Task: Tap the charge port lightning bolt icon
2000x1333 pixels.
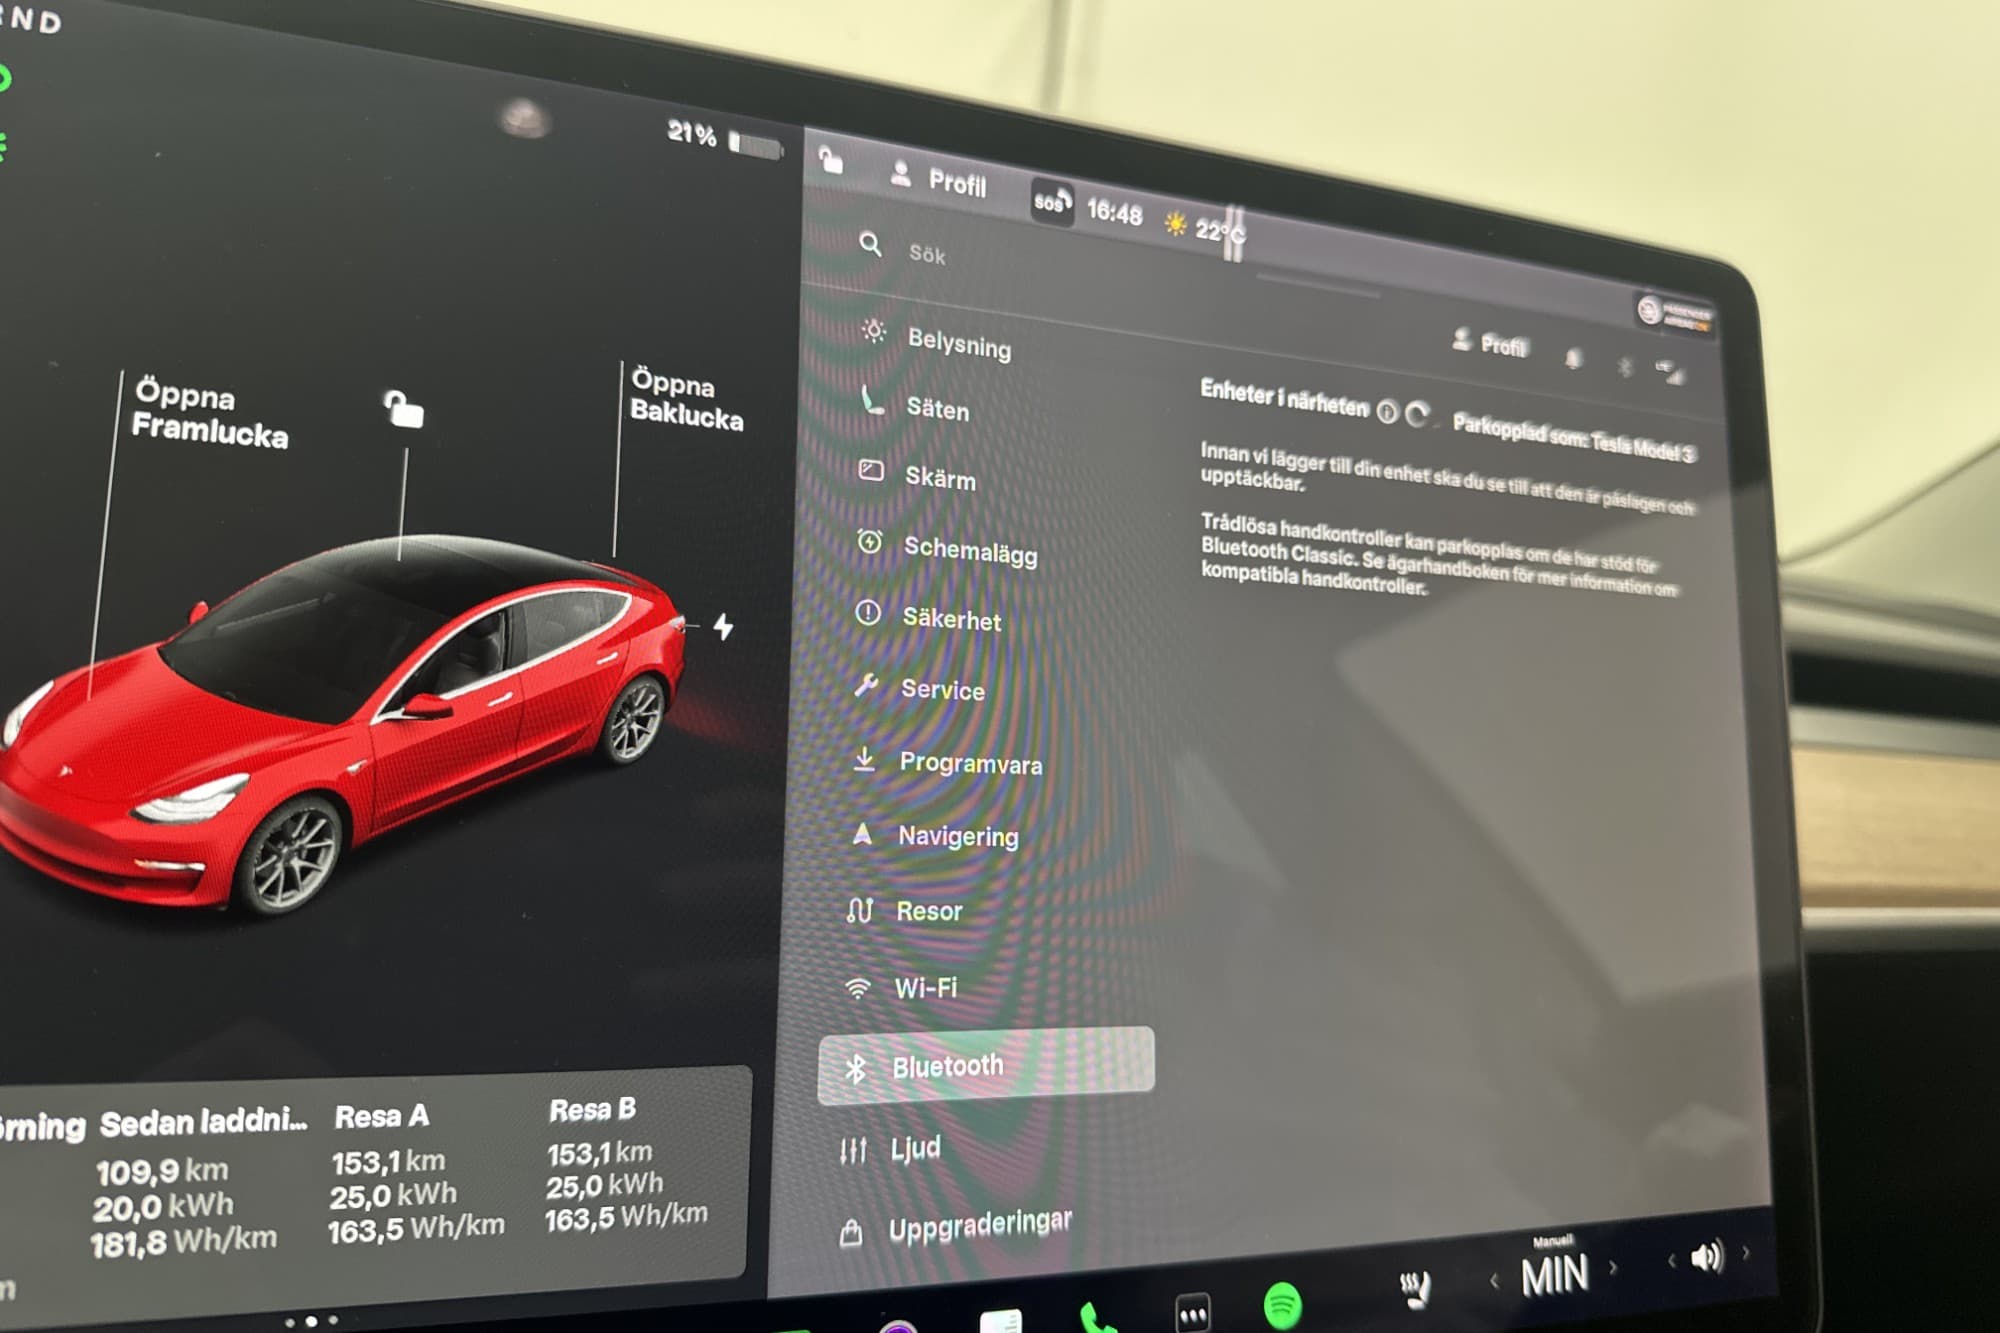Action: [x=723, y=626]
